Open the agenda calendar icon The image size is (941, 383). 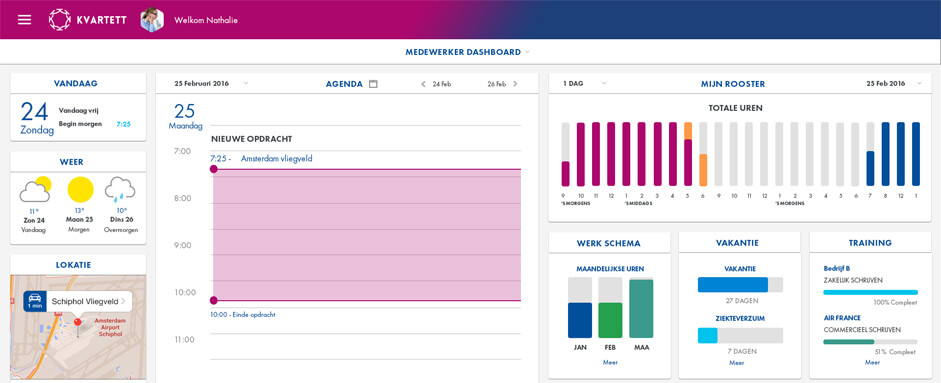pos(373,84)
